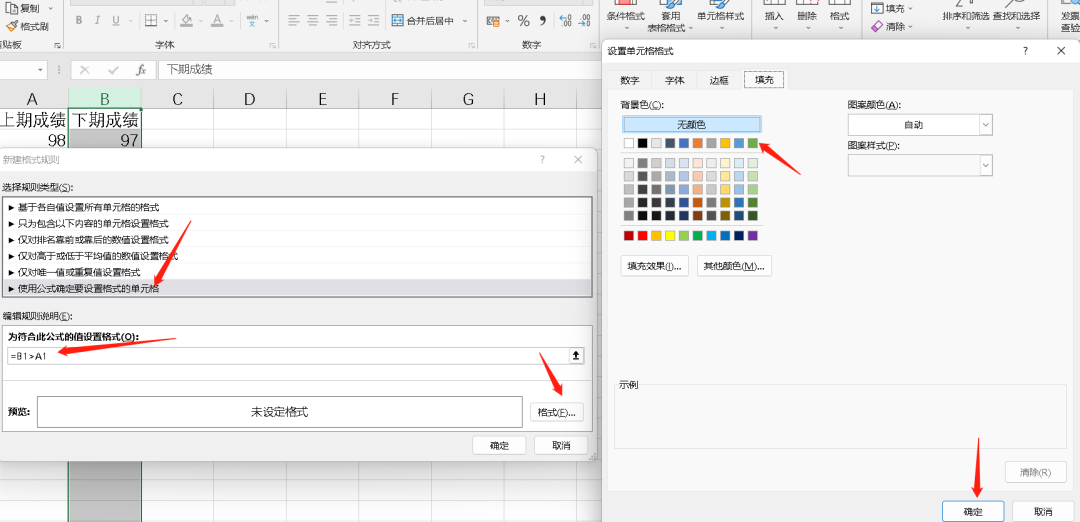Open the 边框 tab in the dialog
Image resolution: width=1080 pixels, height=522 pixels.
tap(719, 80)
